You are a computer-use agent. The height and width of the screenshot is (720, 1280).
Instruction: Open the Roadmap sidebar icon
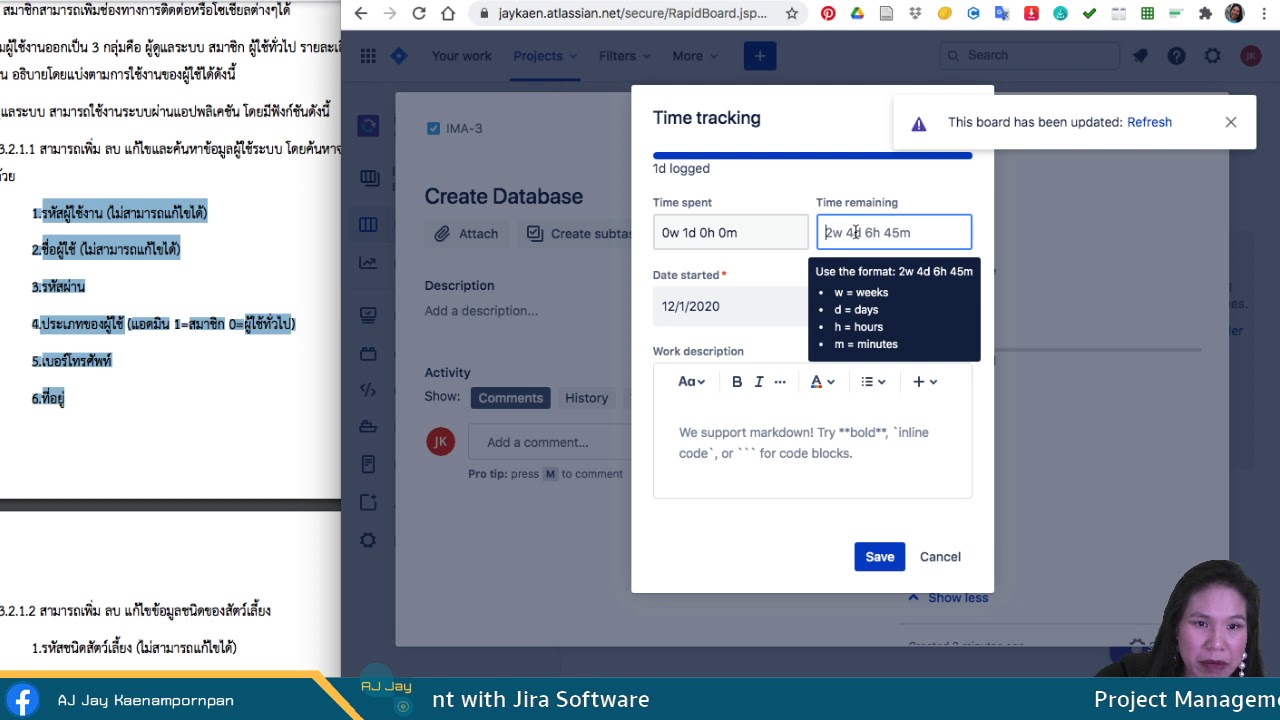pyautogui.click(x=368, y=177)
